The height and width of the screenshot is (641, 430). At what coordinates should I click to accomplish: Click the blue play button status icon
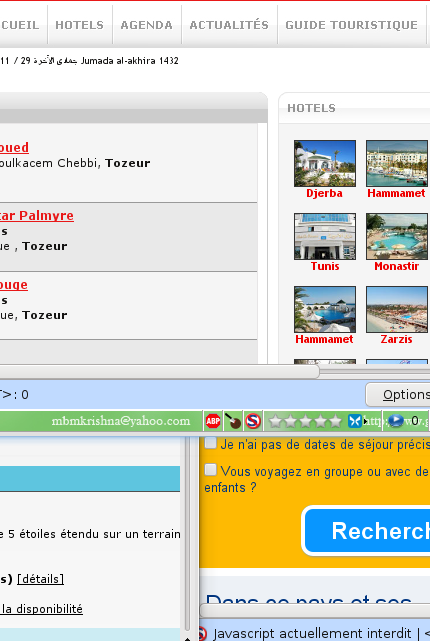395,421
